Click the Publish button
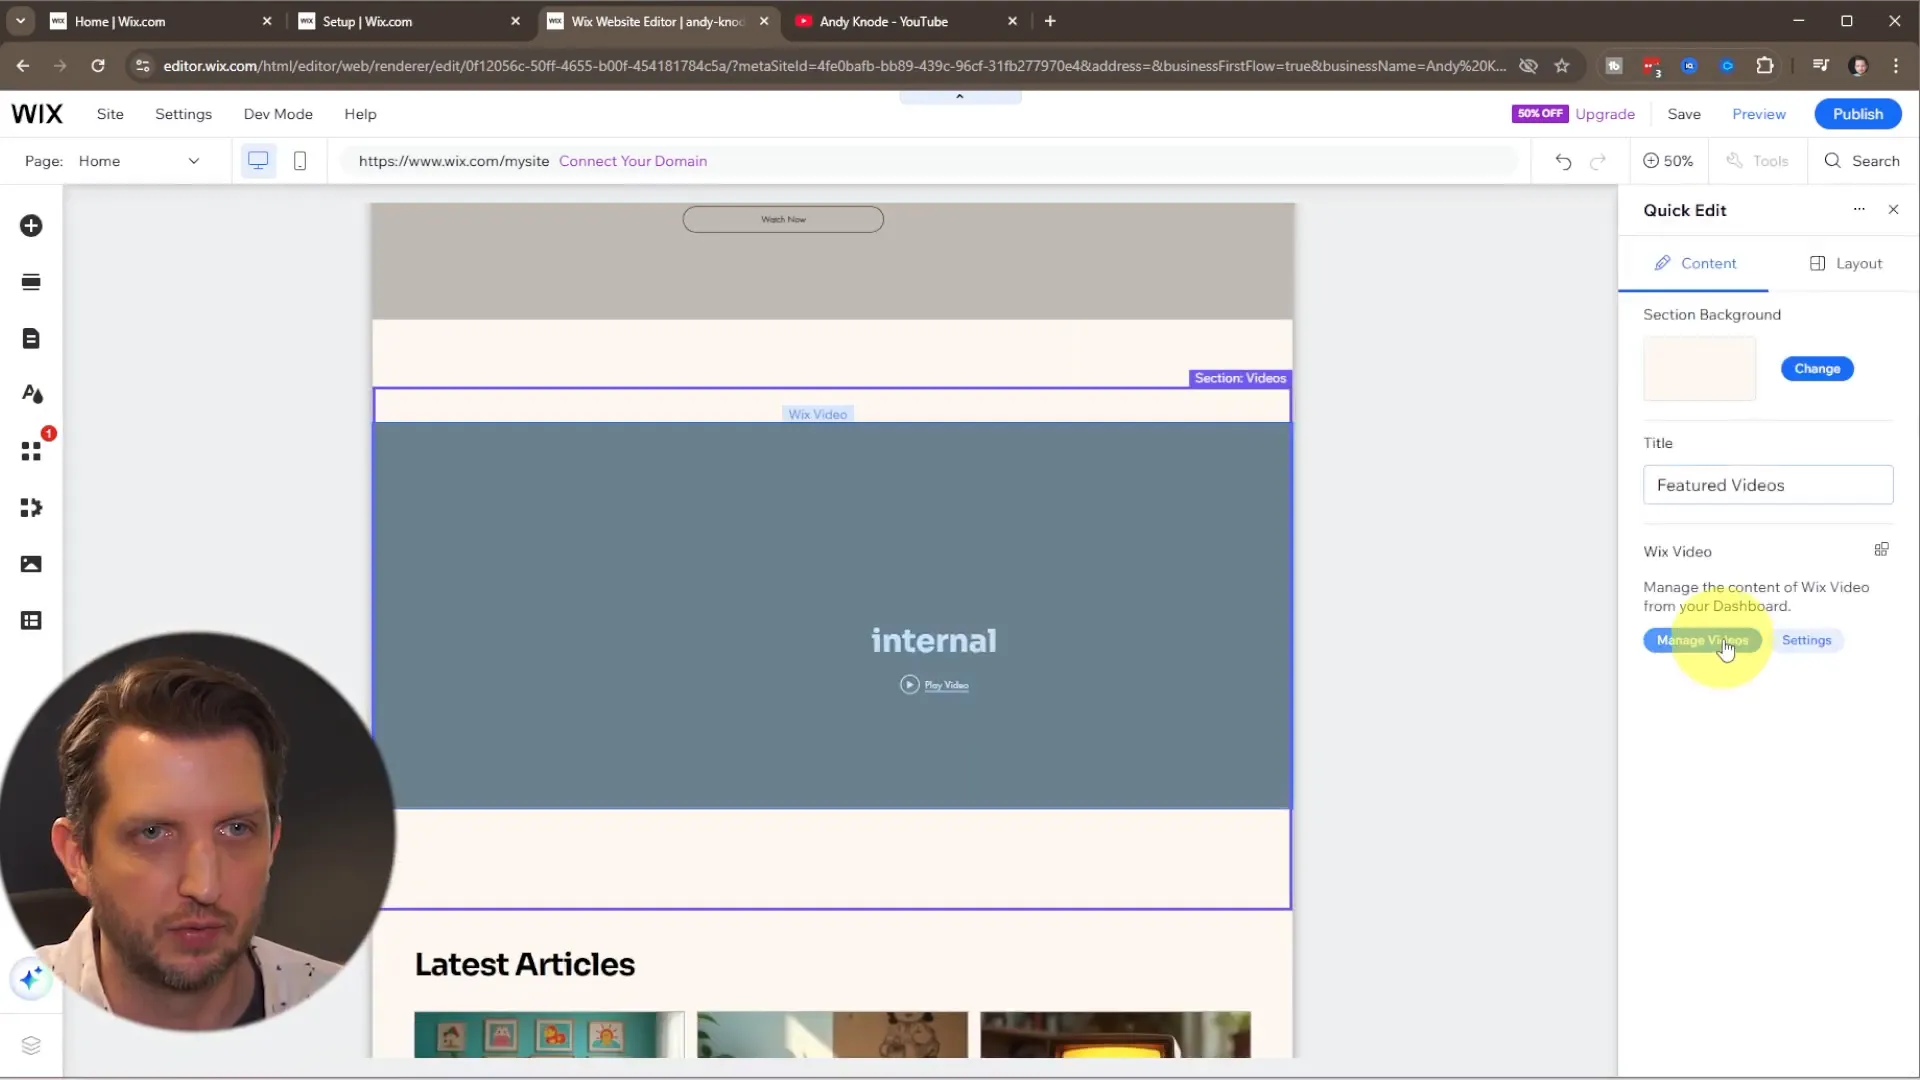This screenshot has height=1080, width=1920. coord(1857,113)
